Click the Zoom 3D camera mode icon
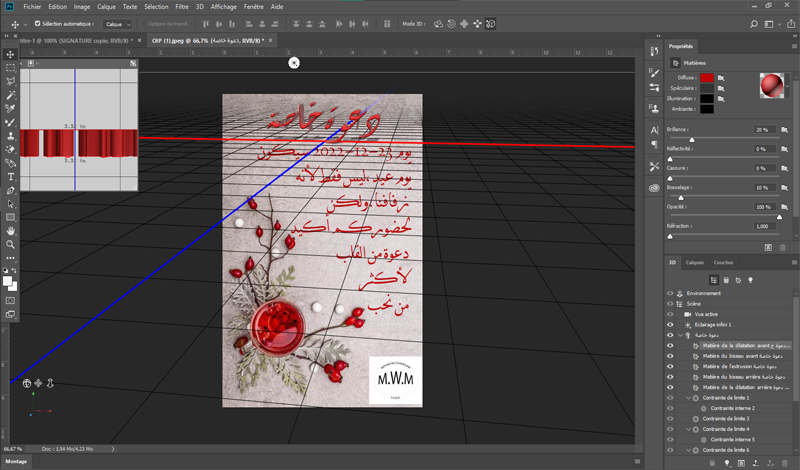This screenshot has width=800, height=470. click(x=490, y=24)
